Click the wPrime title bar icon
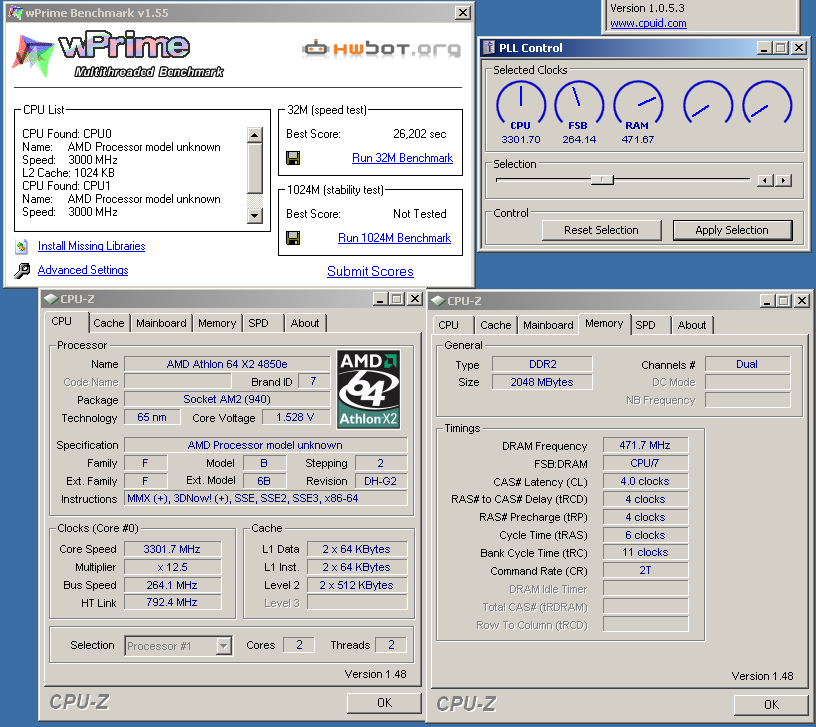The height and width of the screenshot is (727, 816). pos(15,12)
